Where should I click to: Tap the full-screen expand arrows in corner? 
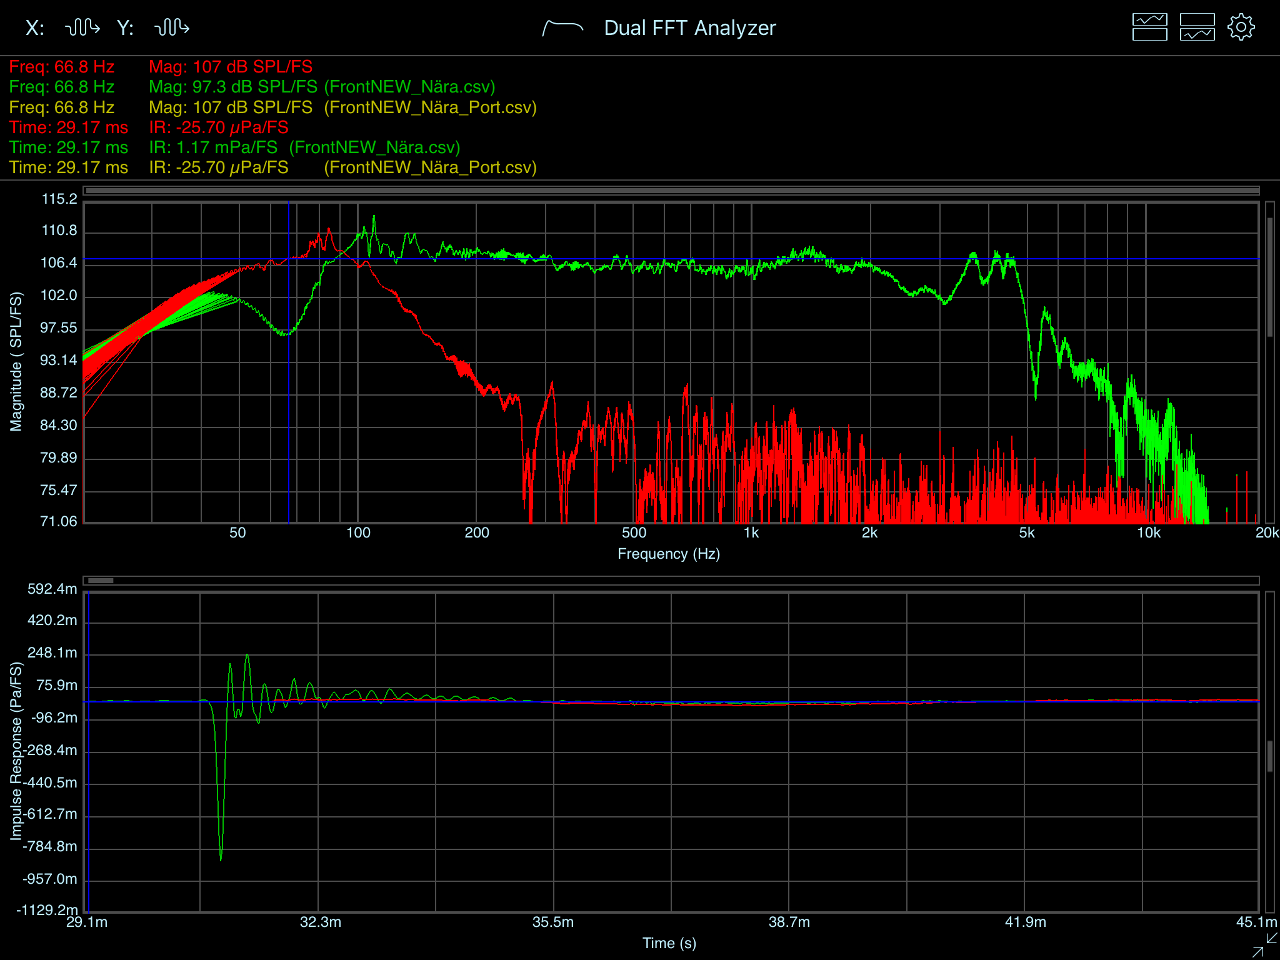pos(1264,944)
